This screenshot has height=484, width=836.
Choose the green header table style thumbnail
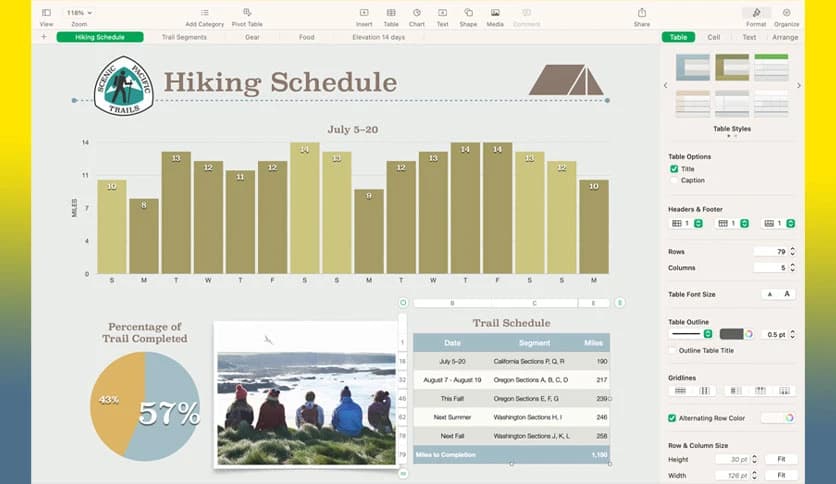pyautogui.click(x=771, y=67)
